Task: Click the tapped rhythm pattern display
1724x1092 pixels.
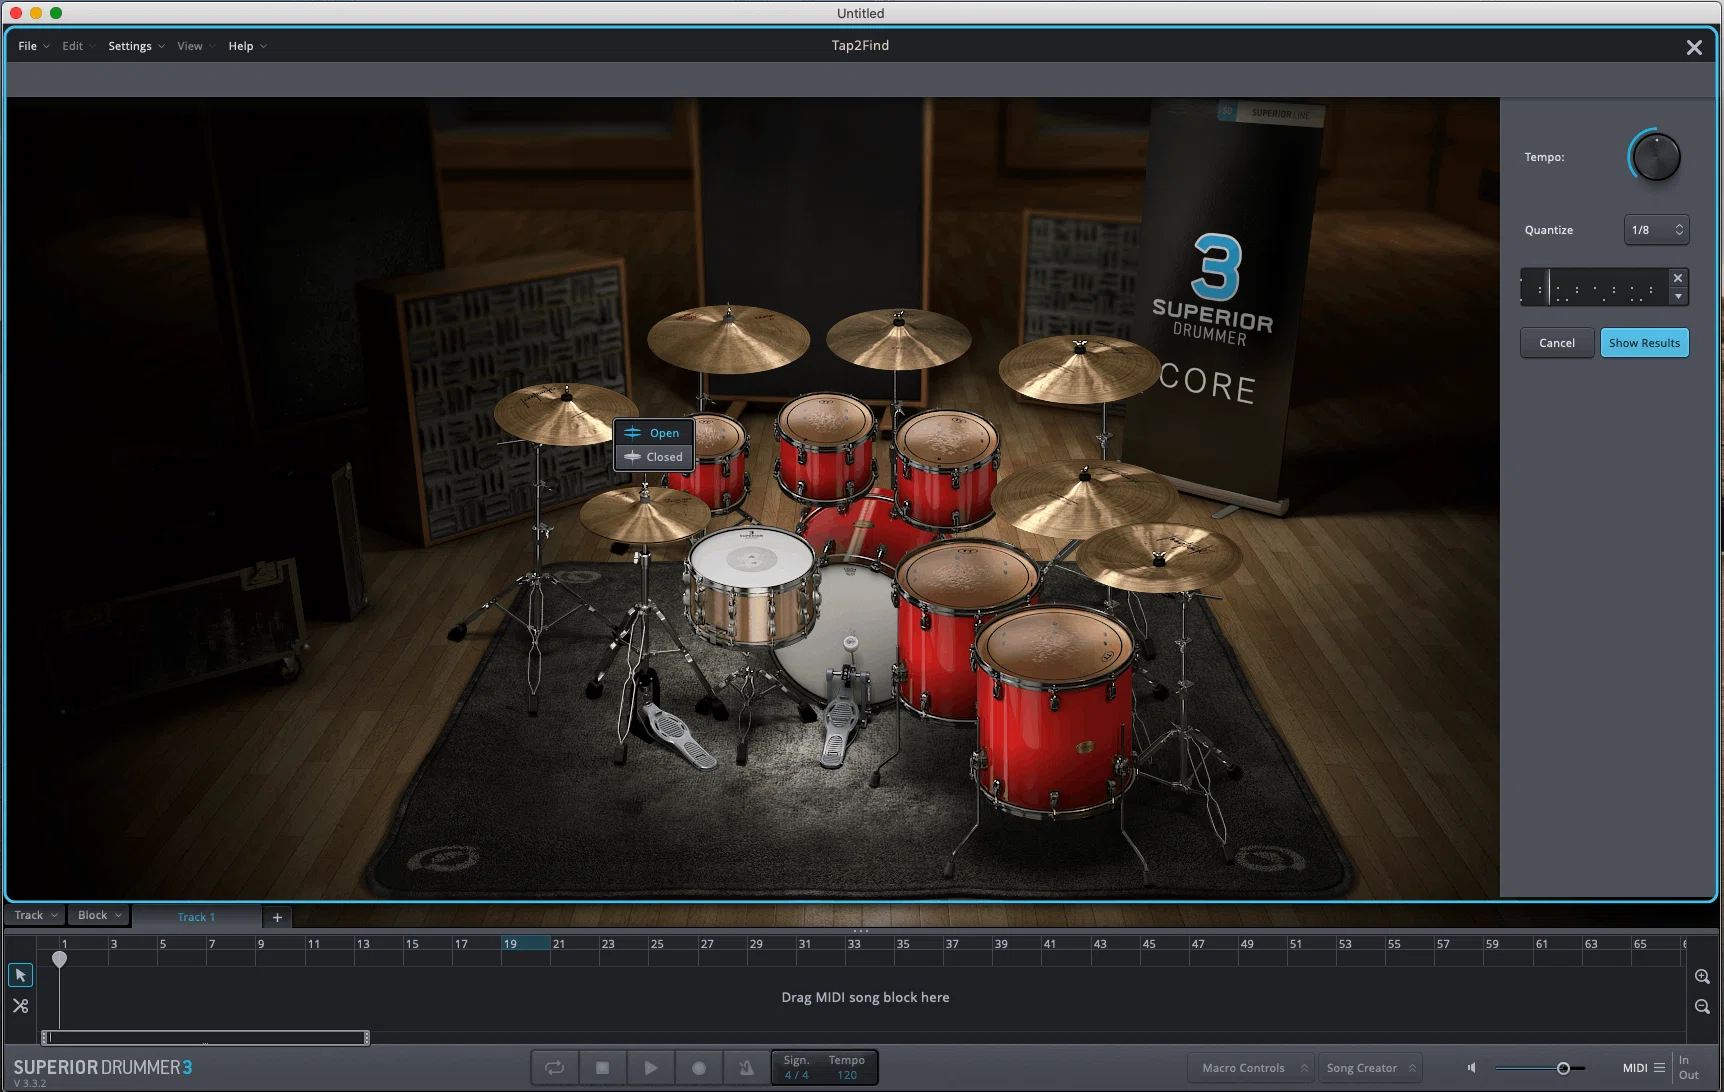Action: 1594,287
